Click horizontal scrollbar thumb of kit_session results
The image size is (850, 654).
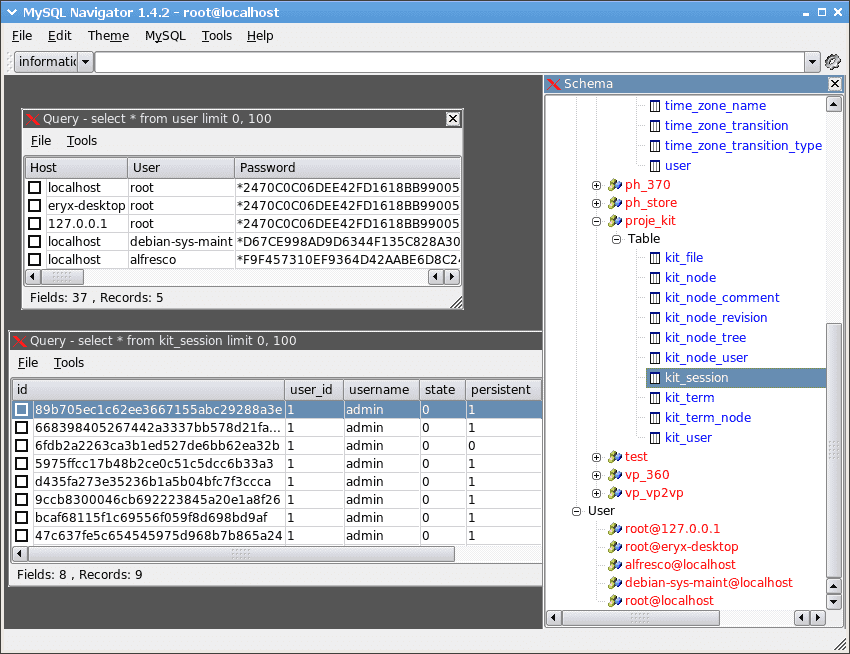pos(241,554)
